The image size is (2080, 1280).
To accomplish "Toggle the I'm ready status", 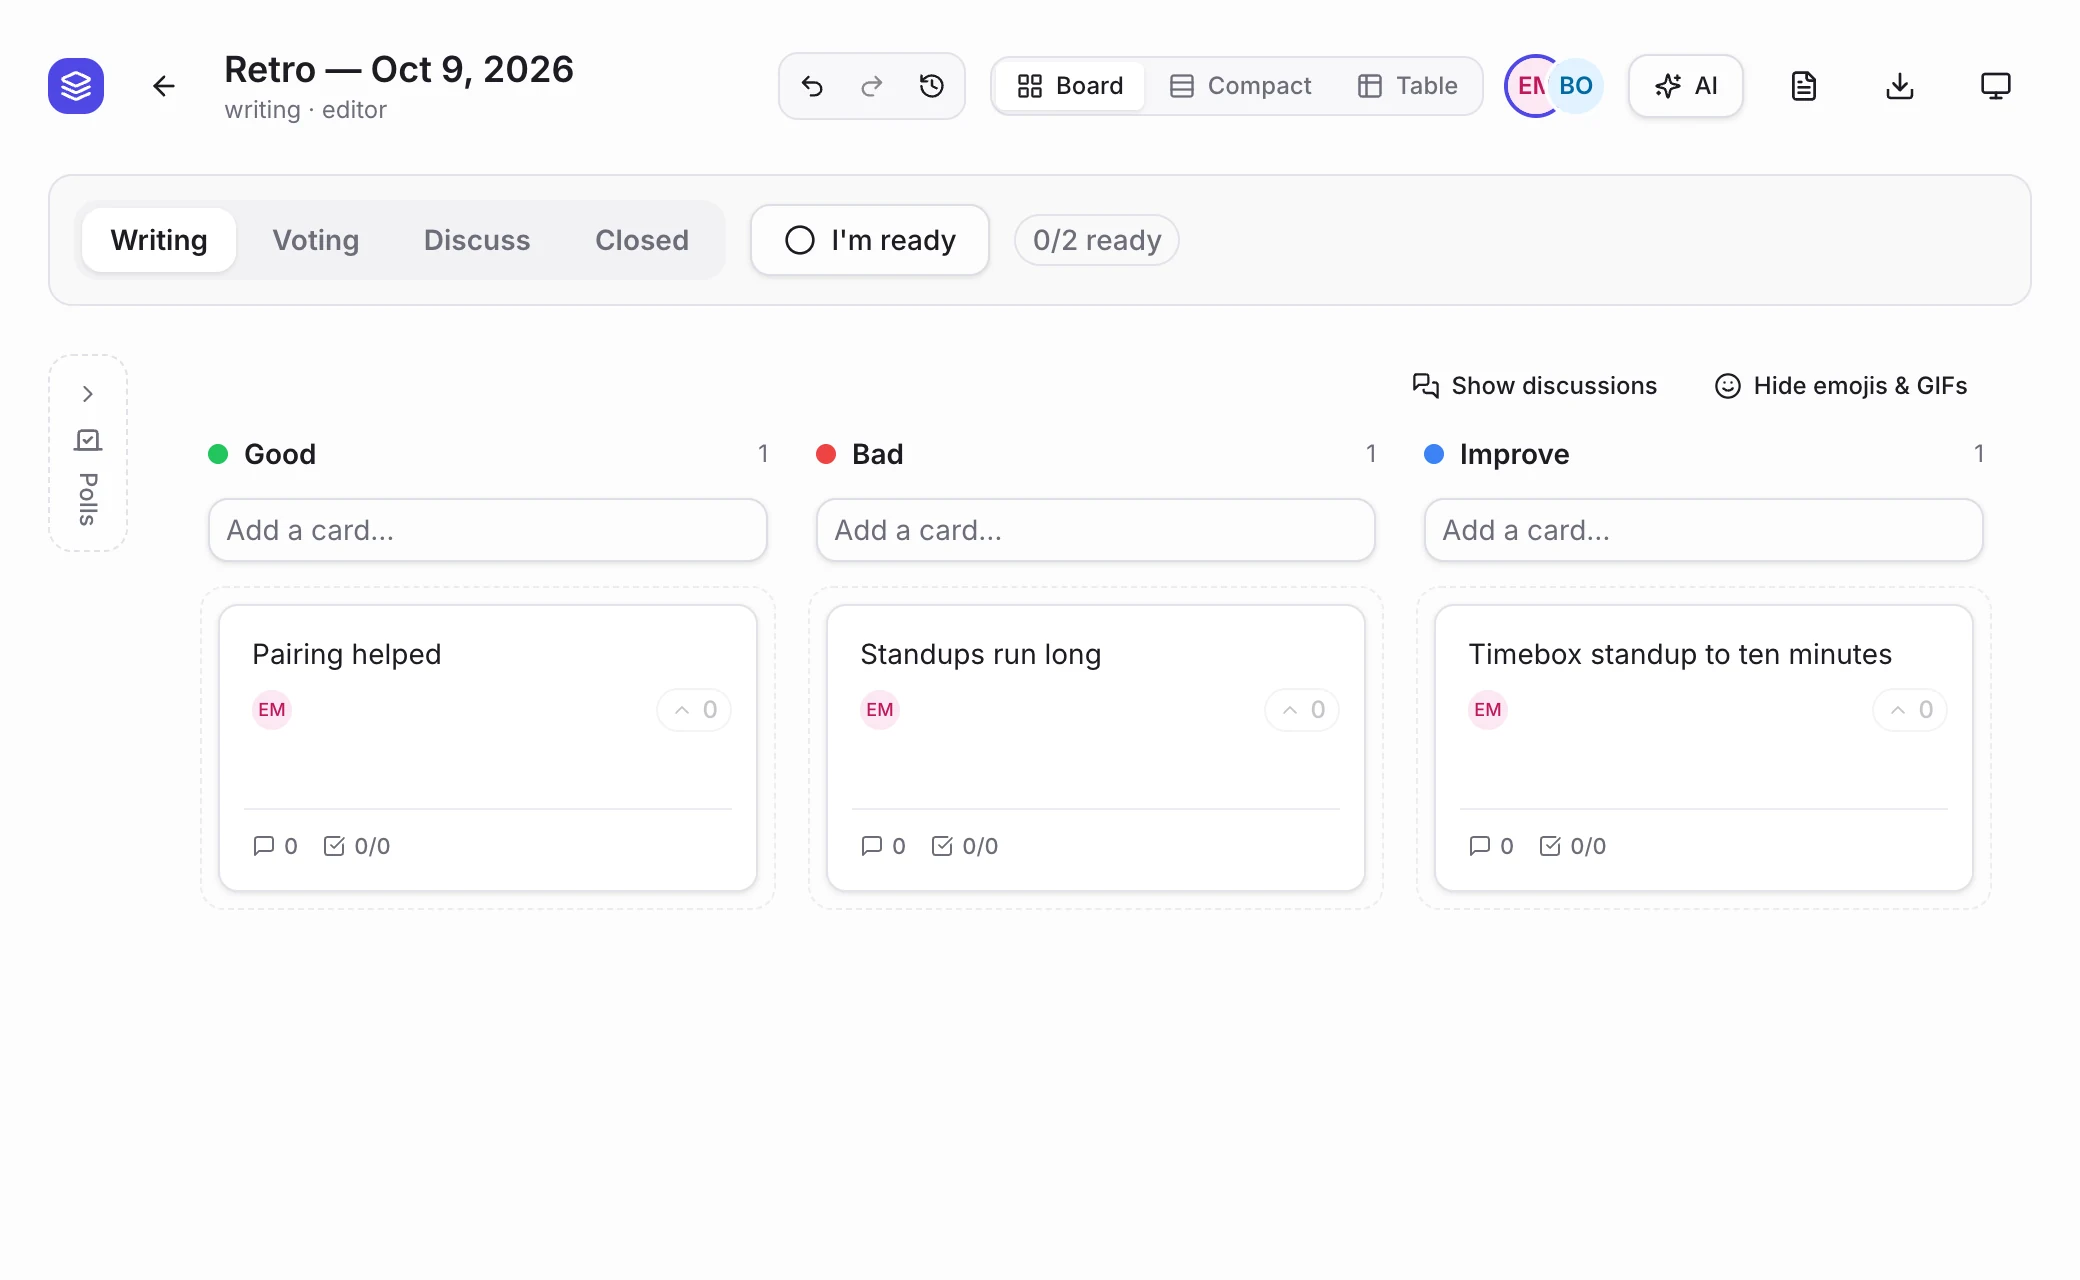I will tap(870, 240).
